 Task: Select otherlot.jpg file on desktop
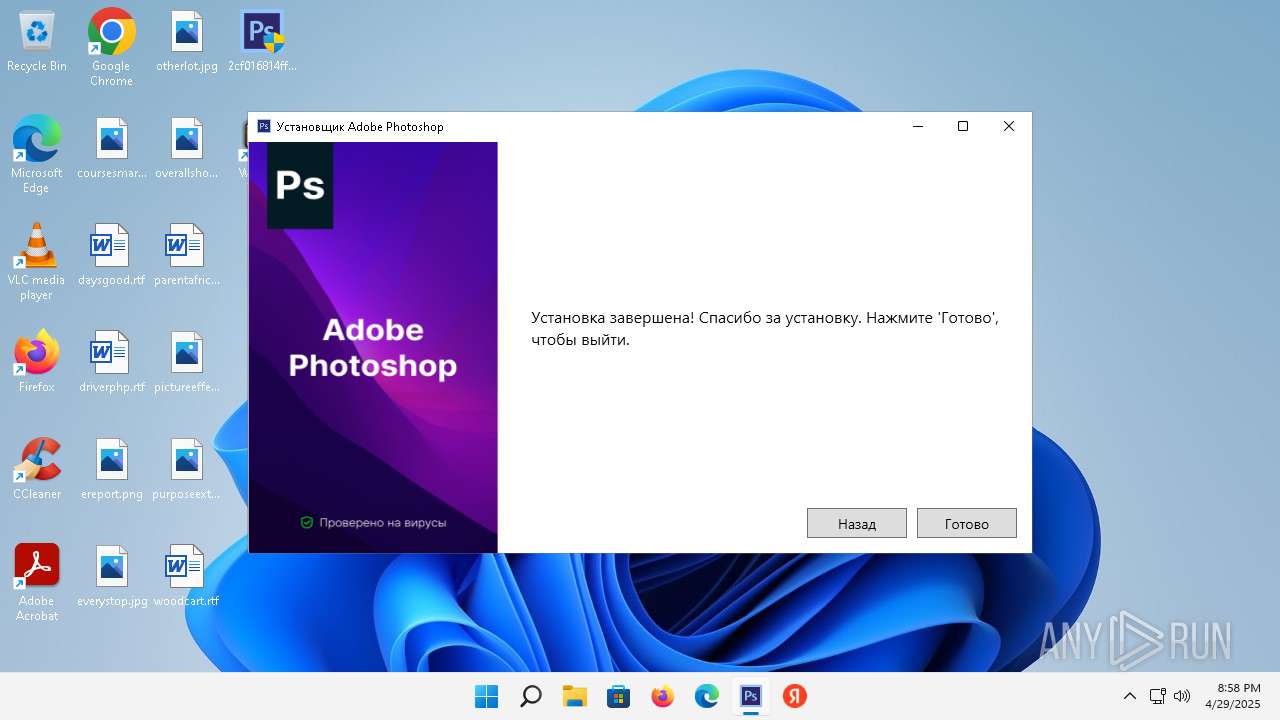click(x=187, y=42)
